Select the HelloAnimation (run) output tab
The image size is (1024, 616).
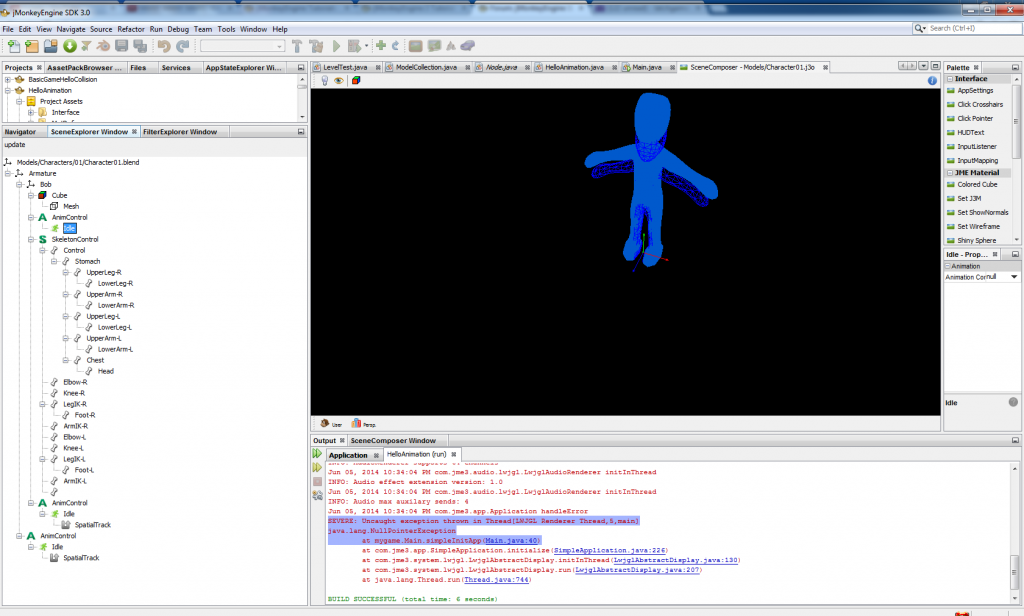[x=417, y=454]
